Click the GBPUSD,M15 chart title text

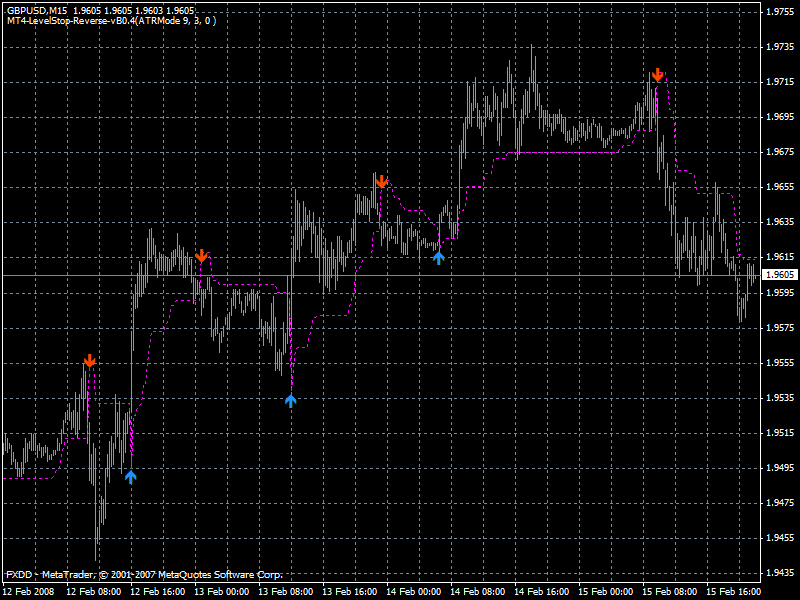(x=37, y=11)
